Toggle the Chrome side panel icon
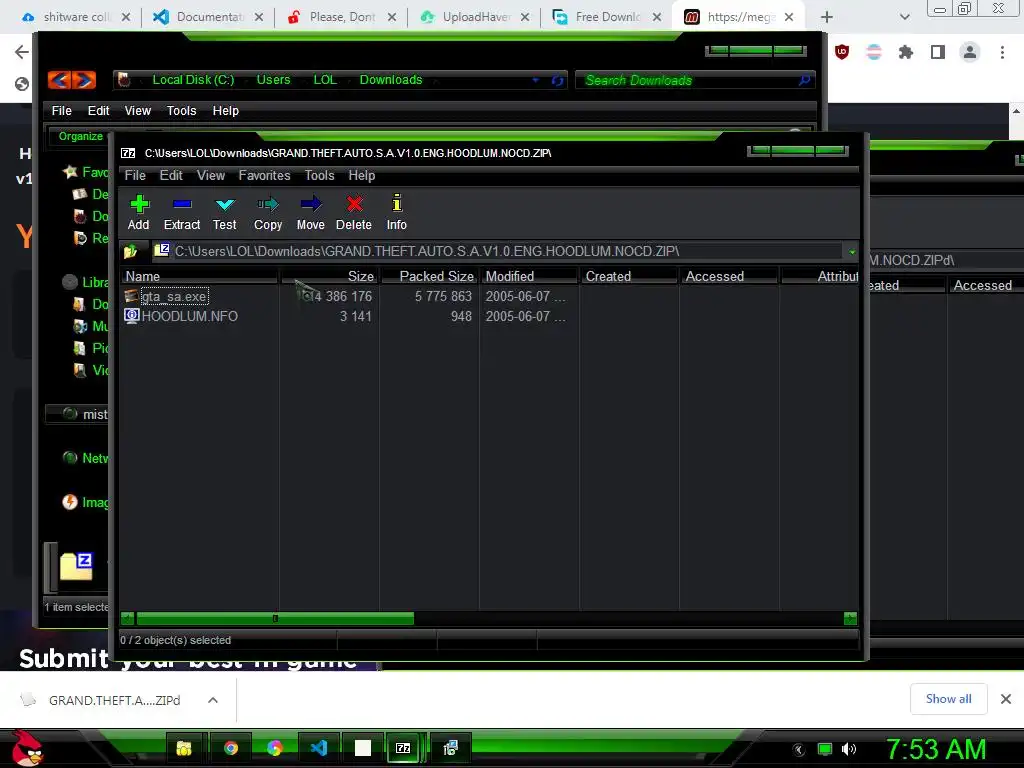This screenshot has height=768, width=1024. tap(938, 52)
